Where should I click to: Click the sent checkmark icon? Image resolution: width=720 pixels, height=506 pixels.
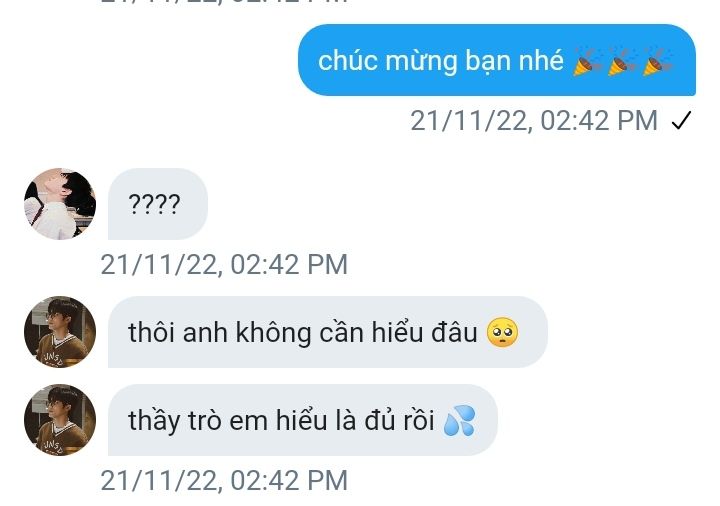click(x=681, y=121)
